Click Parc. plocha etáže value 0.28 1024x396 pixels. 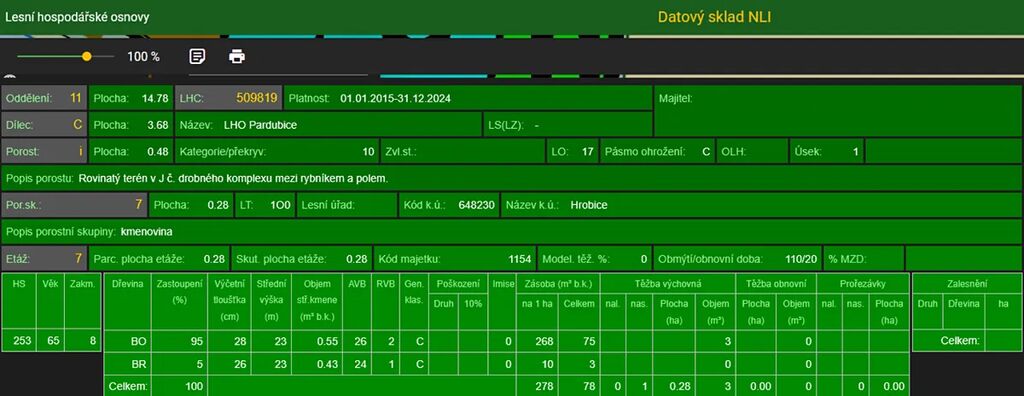tap(214, 259)
